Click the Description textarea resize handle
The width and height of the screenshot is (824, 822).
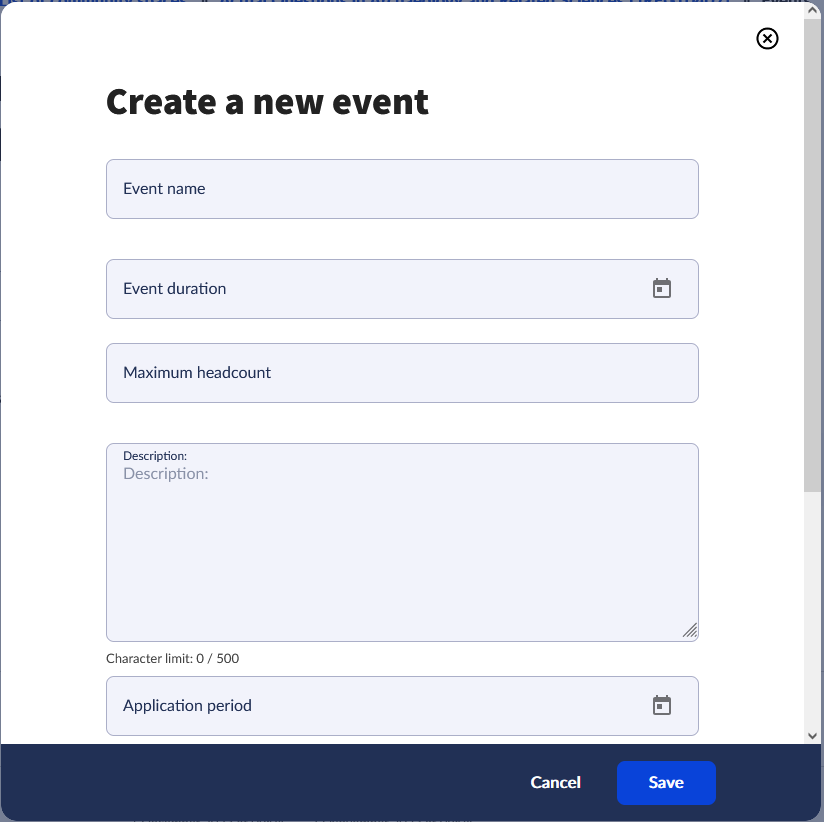pos(690,630)
